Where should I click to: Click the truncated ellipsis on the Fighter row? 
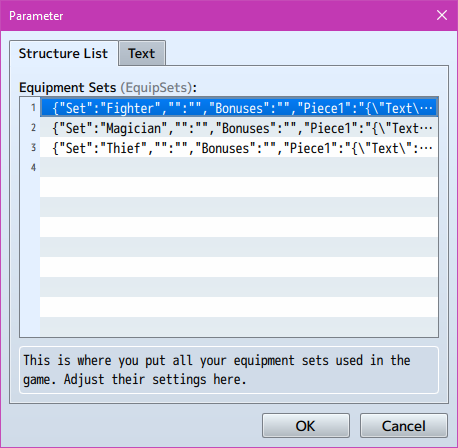tap(426, 108)
